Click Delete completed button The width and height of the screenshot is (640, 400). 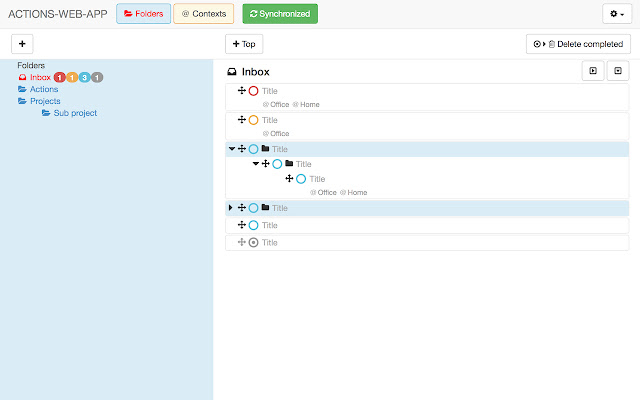click(x=578, y=44)
